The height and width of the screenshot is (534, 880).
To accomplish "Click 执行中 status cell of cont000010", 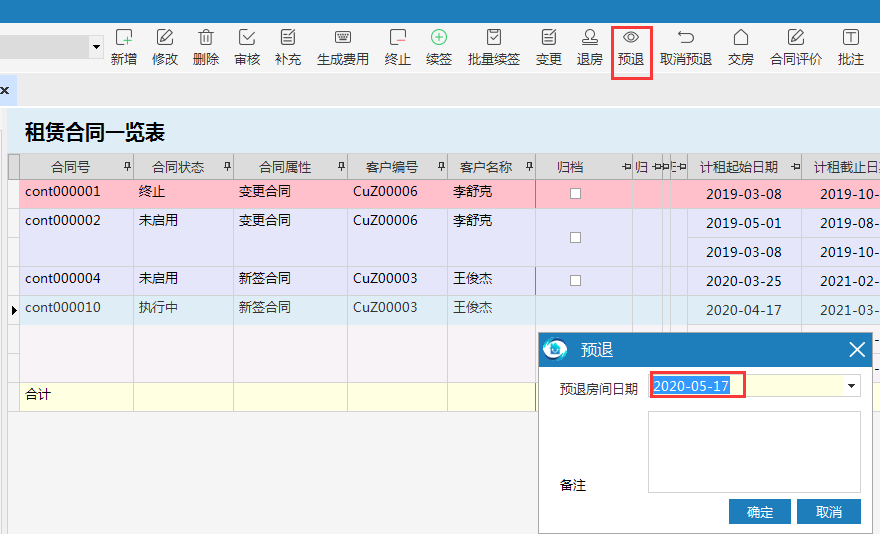I will click(x=184, y=310).
